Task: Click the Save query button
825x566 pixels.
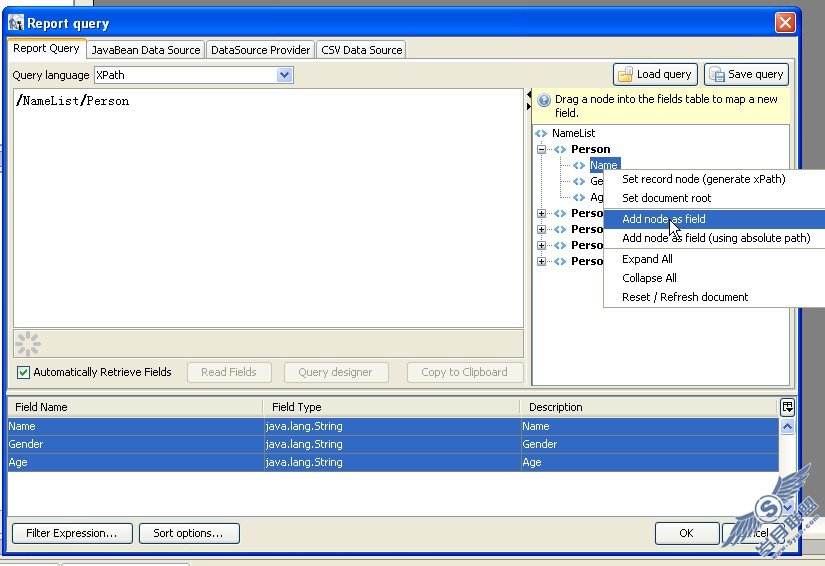Action: point(746,75)
